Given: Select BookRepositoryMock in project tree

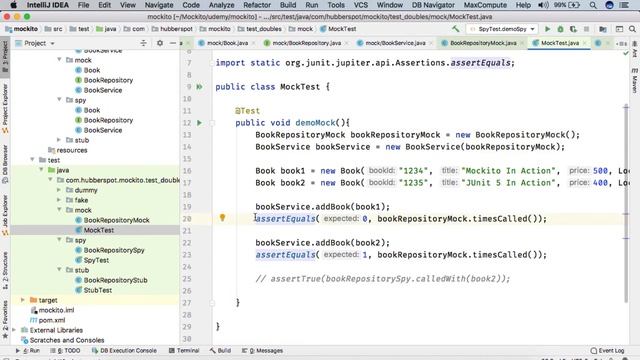Looking at the screenshot, I should [116, 220].
